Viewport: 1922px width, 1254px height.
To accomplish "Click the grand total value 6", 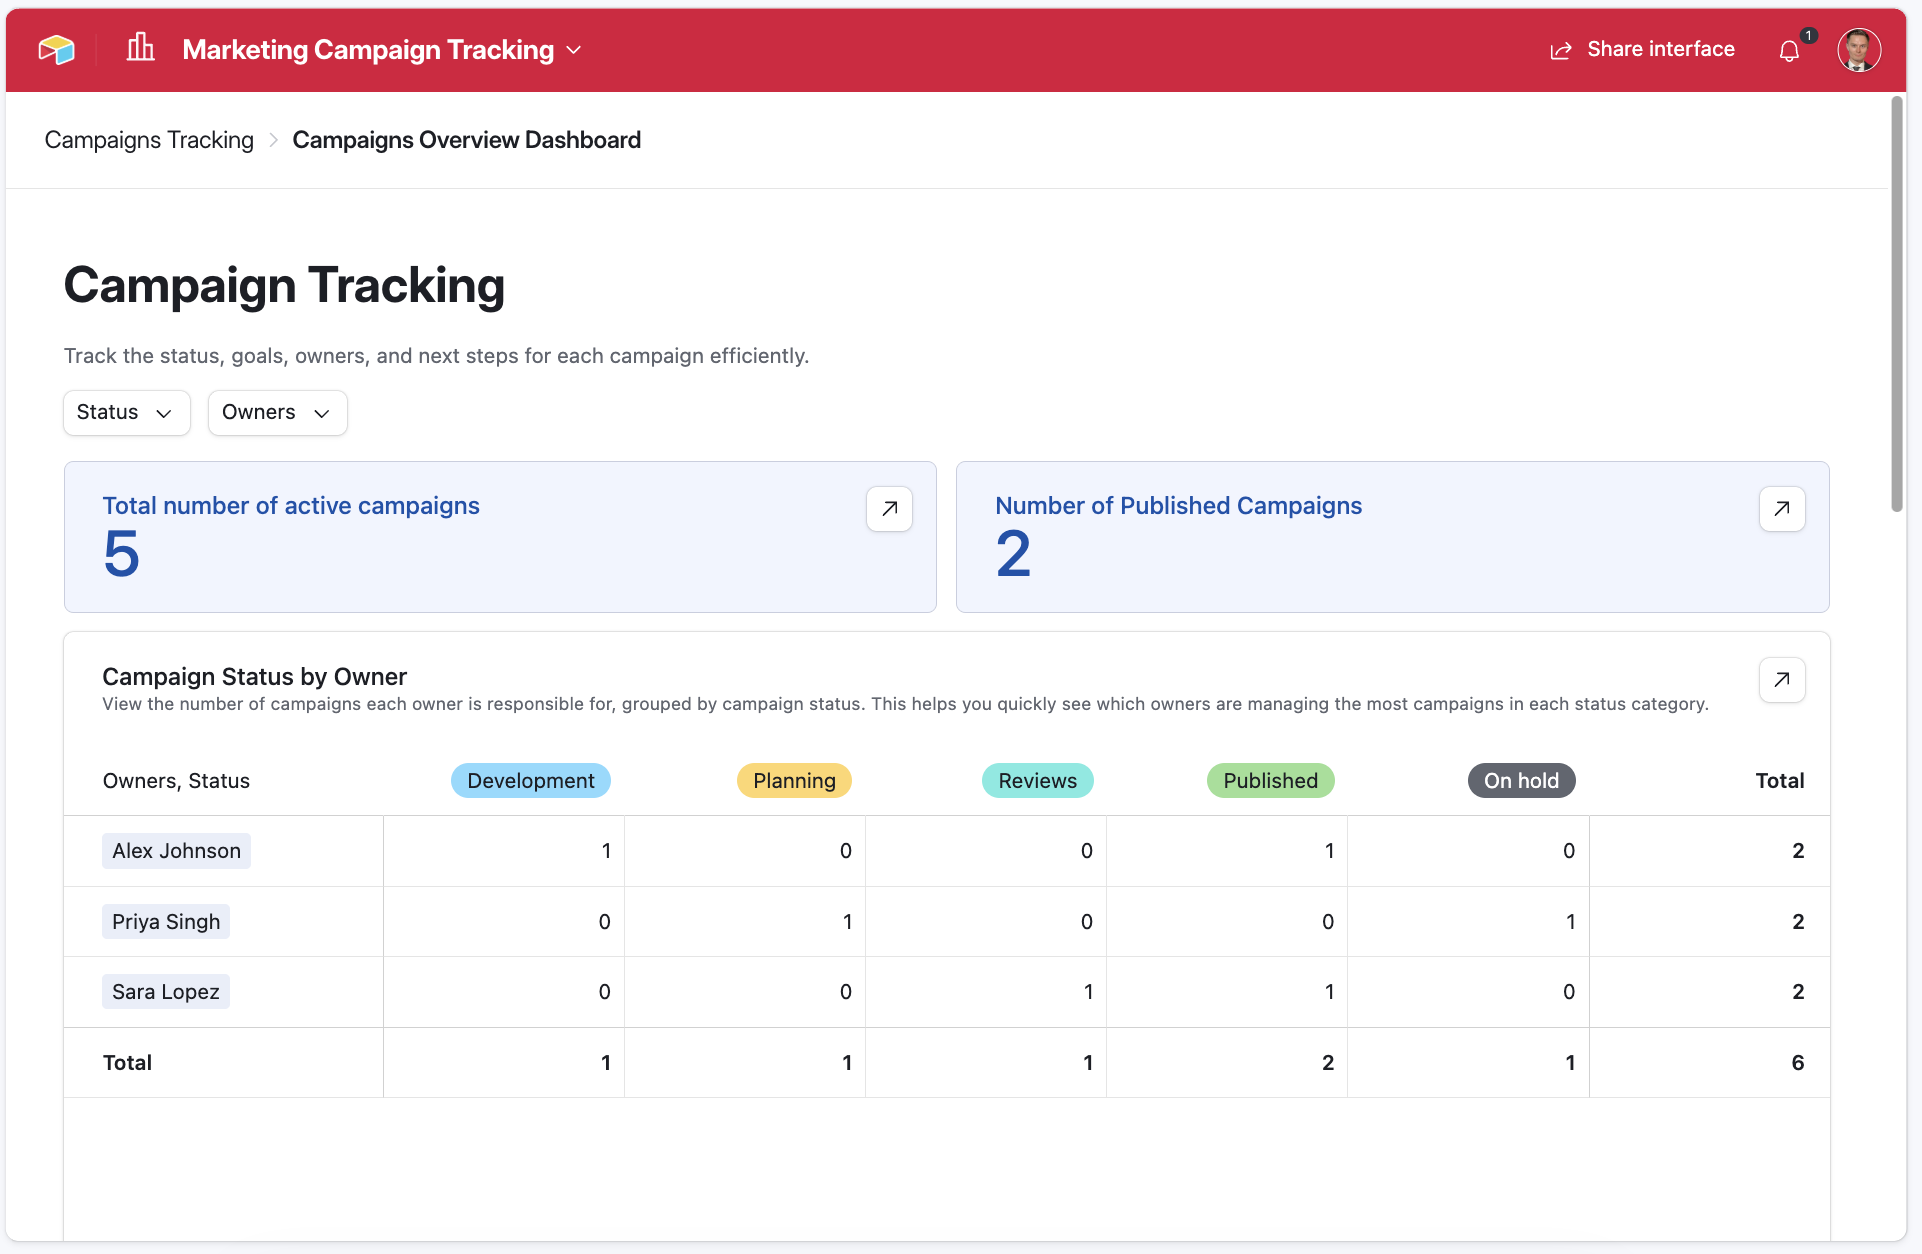I will click(x=1798, y=1063).
